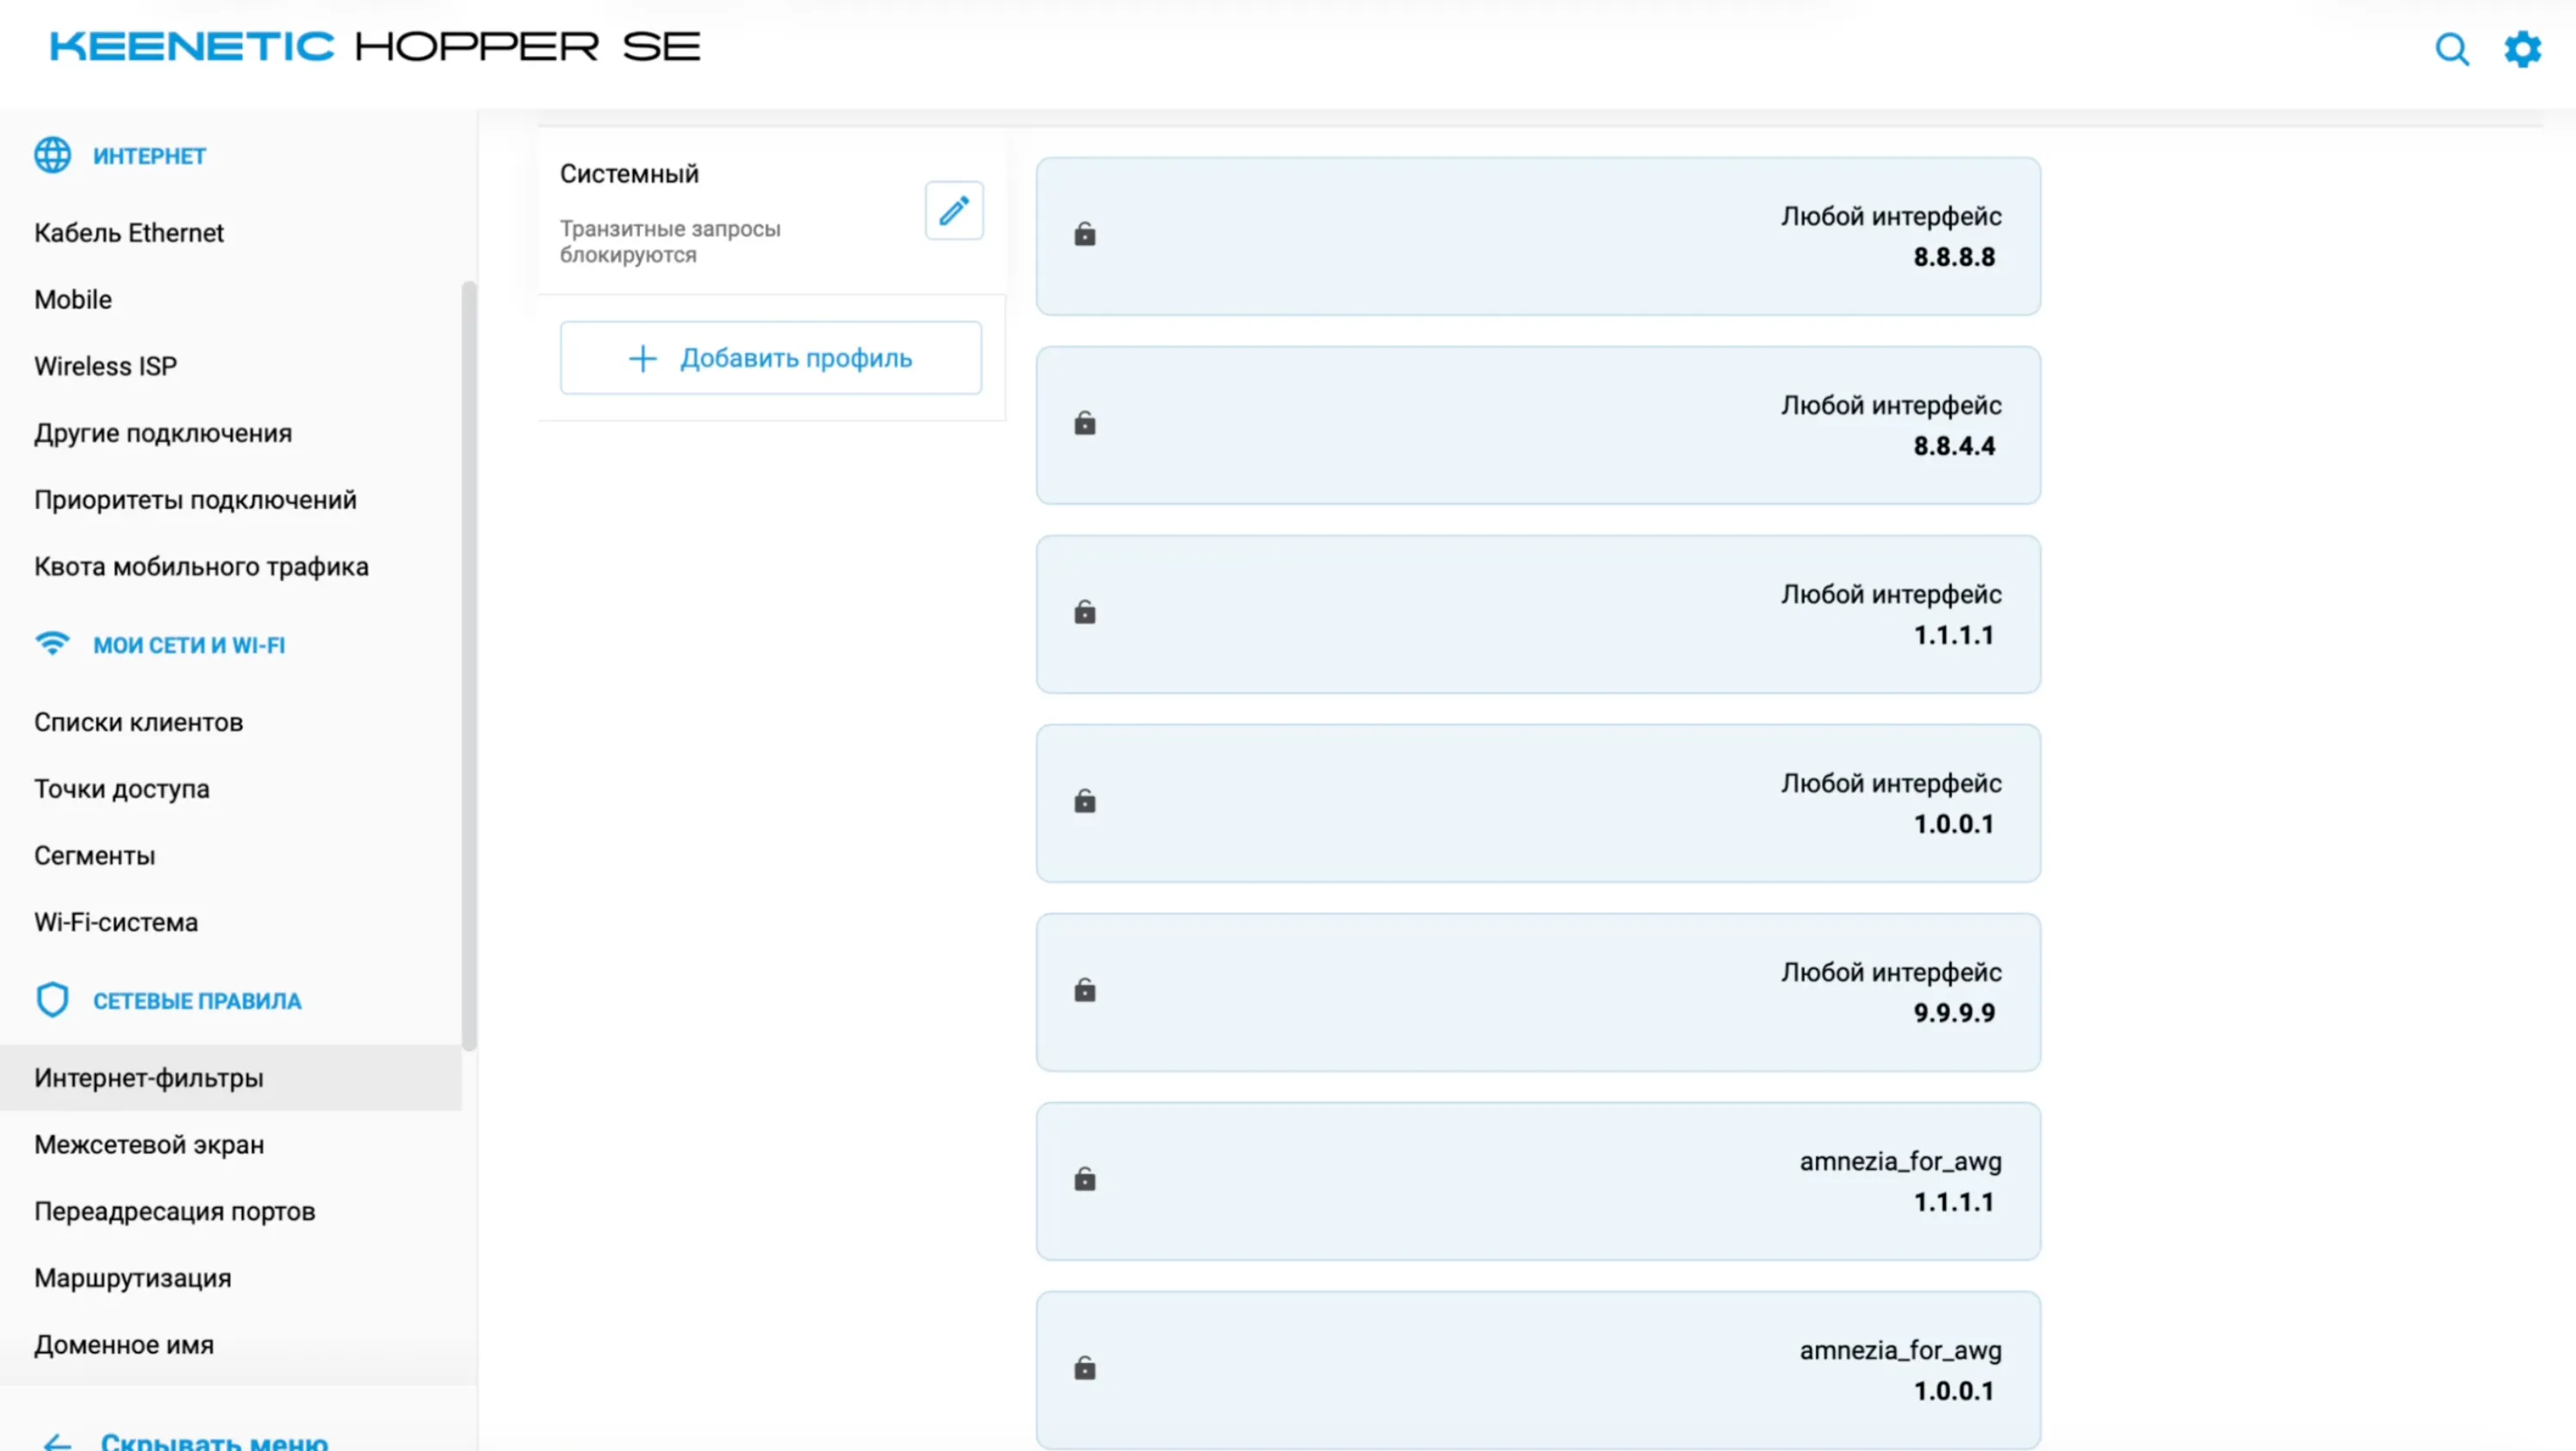Open the Кабель Ethernet page
Viewport: 2576px width, 1451px height.
(129, 232)
